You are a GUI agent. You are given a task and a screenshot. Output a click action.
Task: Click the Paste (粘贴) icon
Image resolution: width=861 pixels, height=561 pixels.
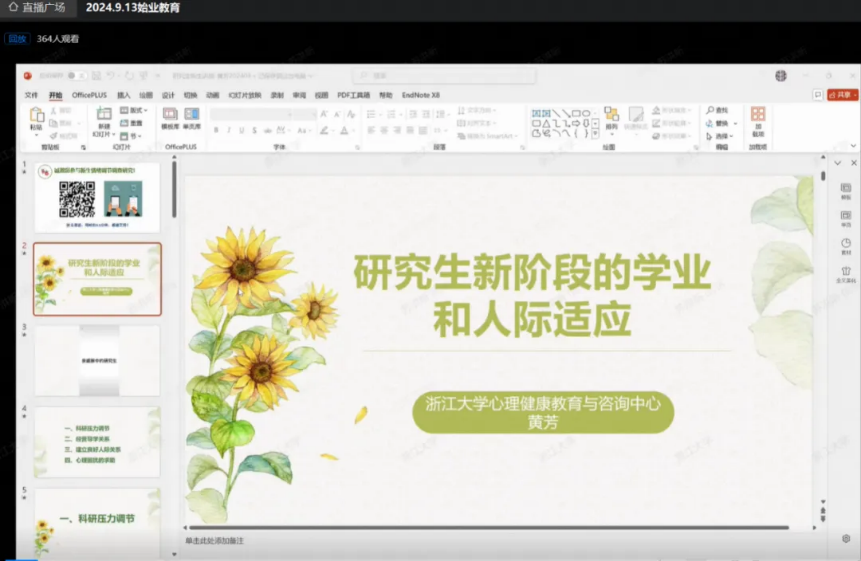pos(36,117)
